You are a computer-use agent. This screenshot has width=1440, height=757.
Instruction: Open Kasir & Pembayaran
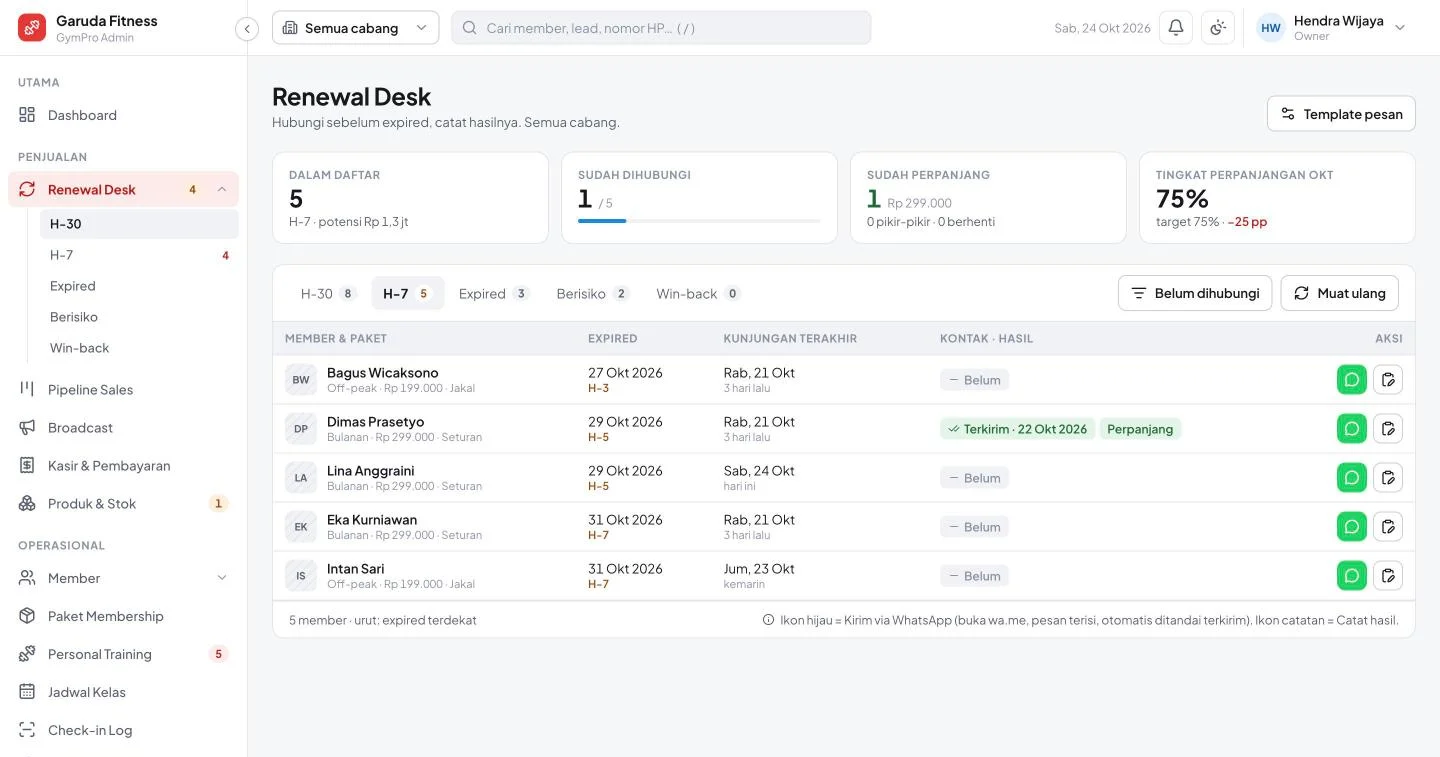pos(124,466)
